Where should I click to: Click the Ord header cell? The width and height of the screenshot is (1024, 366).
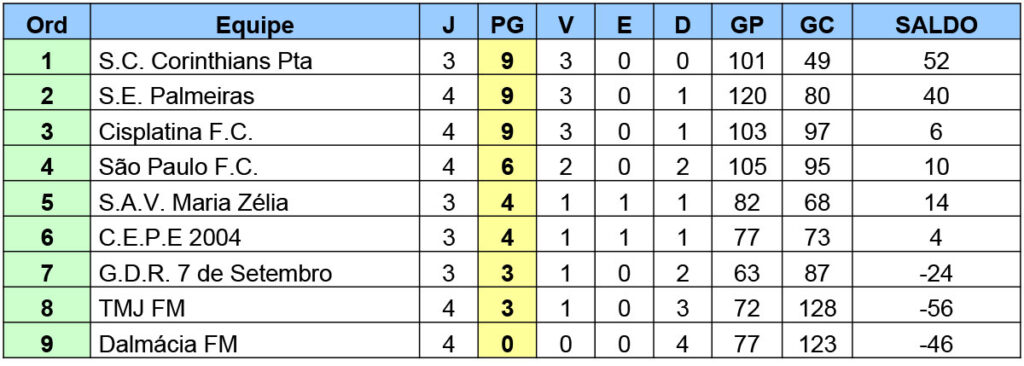tap(46, 25)
